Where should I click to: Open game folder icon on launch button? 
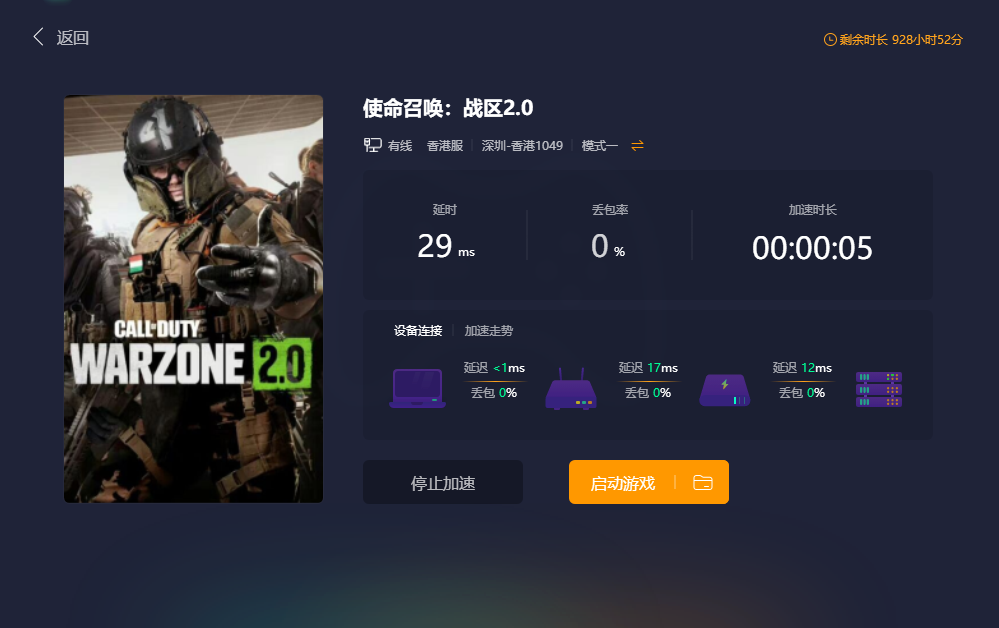703,482
